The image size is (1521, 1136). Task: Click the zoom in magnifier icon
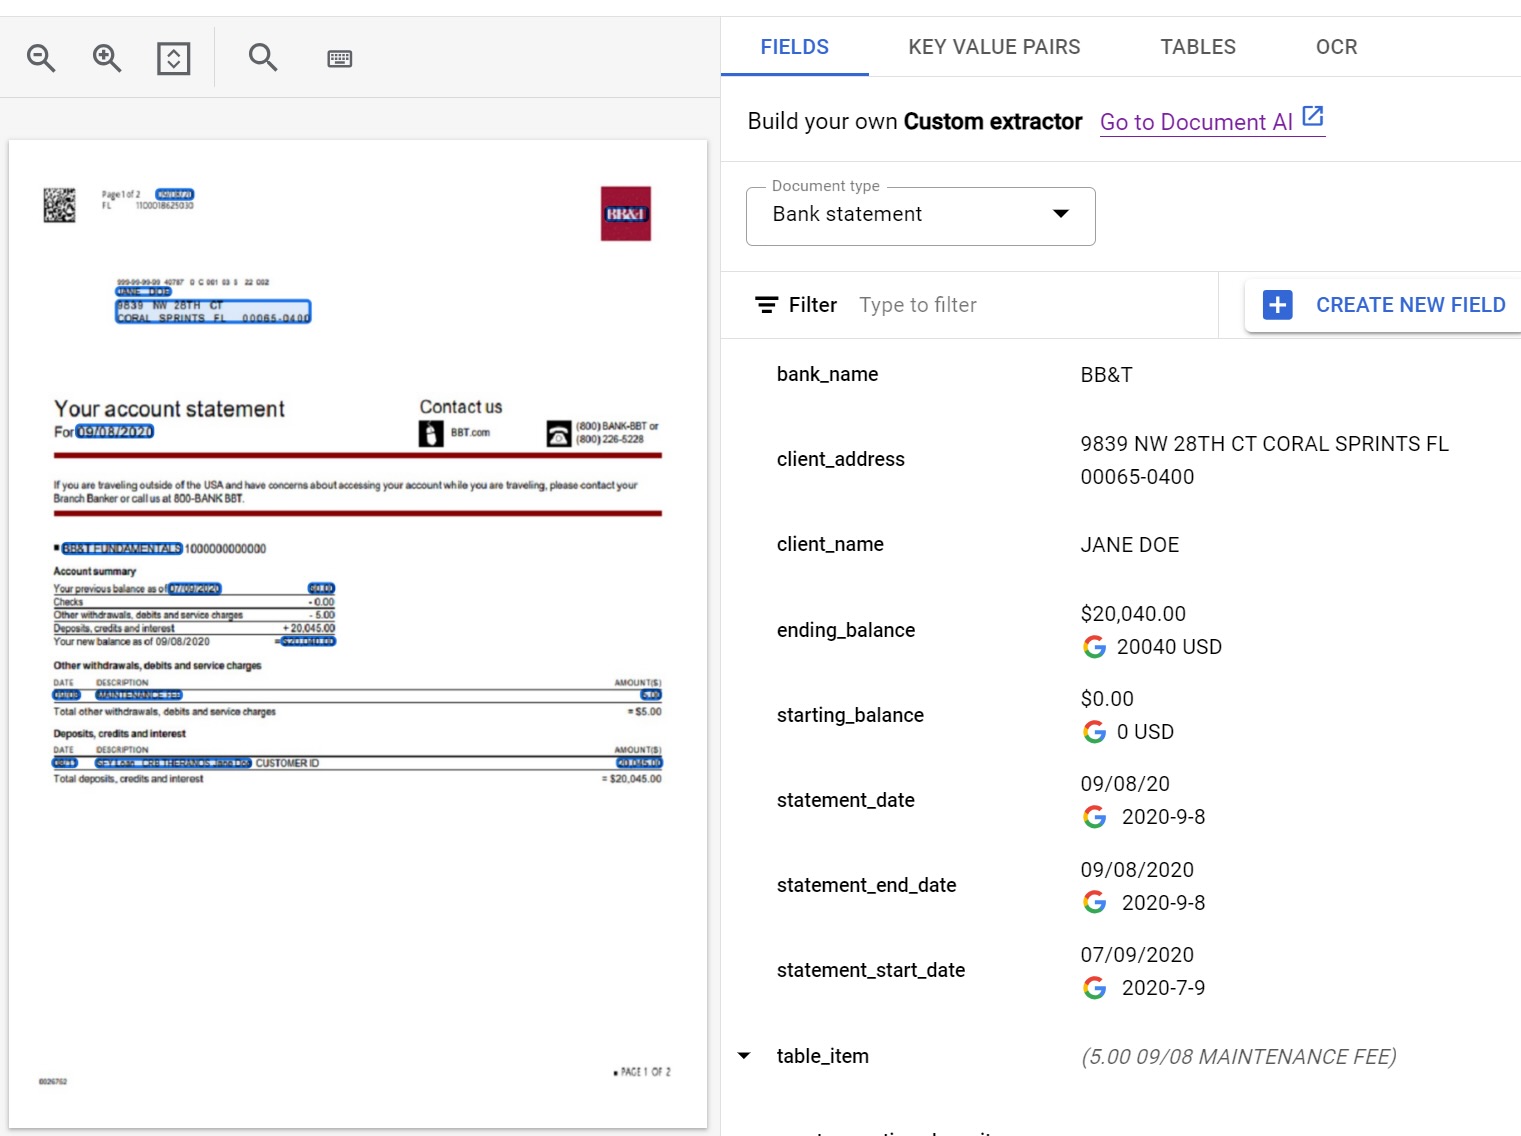107,58
